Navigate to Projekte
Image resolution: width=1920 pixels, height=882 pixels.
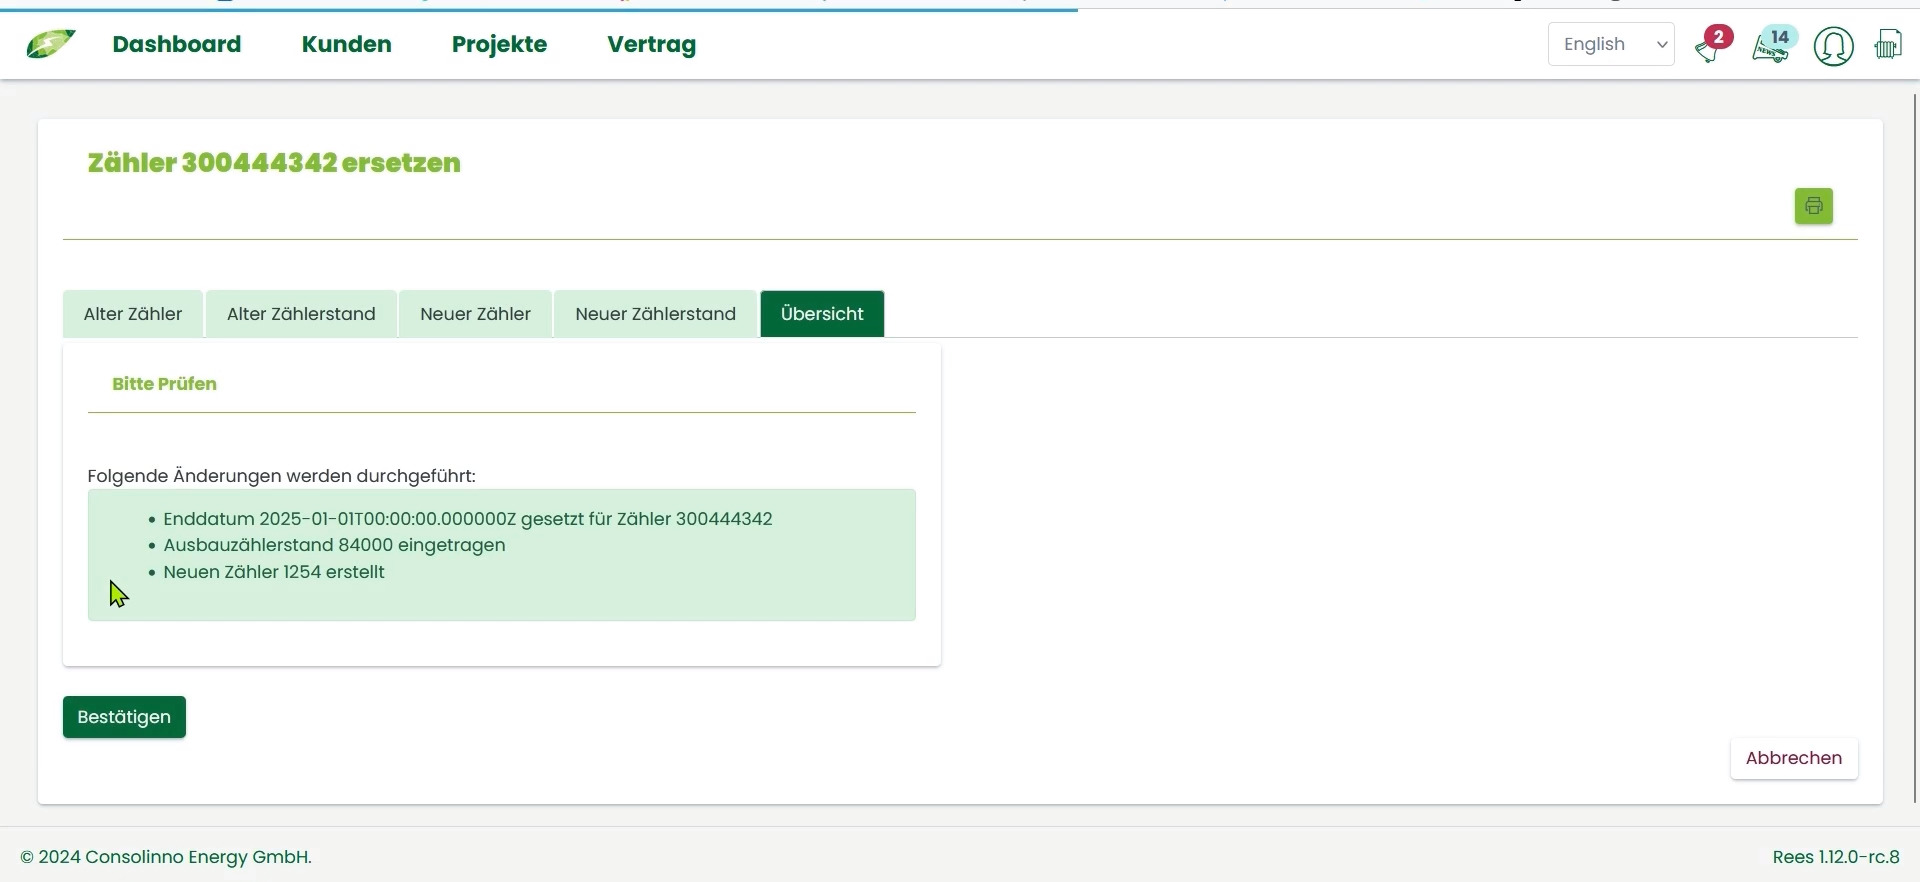(499, 44)
